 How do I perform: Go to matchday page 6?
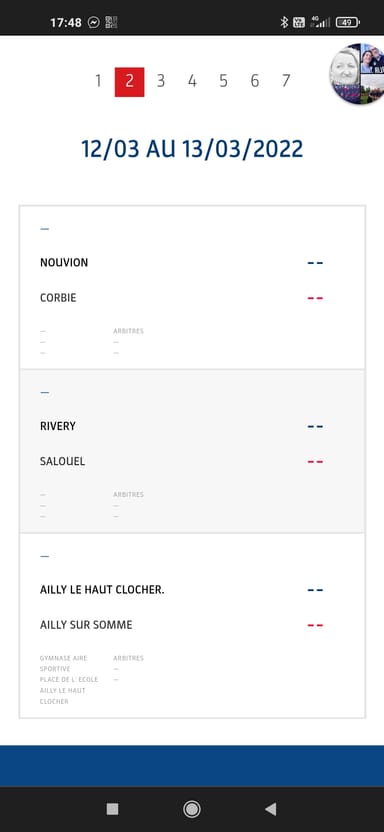coord(255,81)
